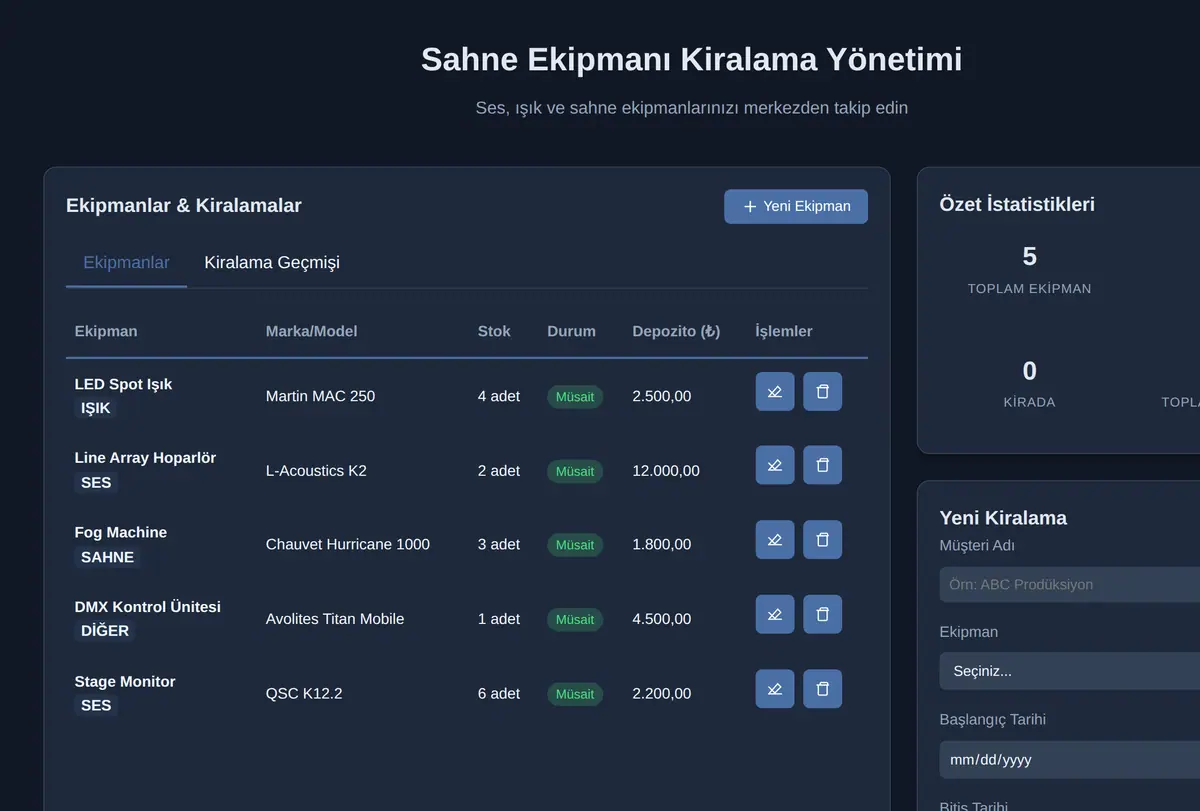Click the Fog Machine name
The height and width of the screenshot is (811, 1200).
(x=120, y=533)
